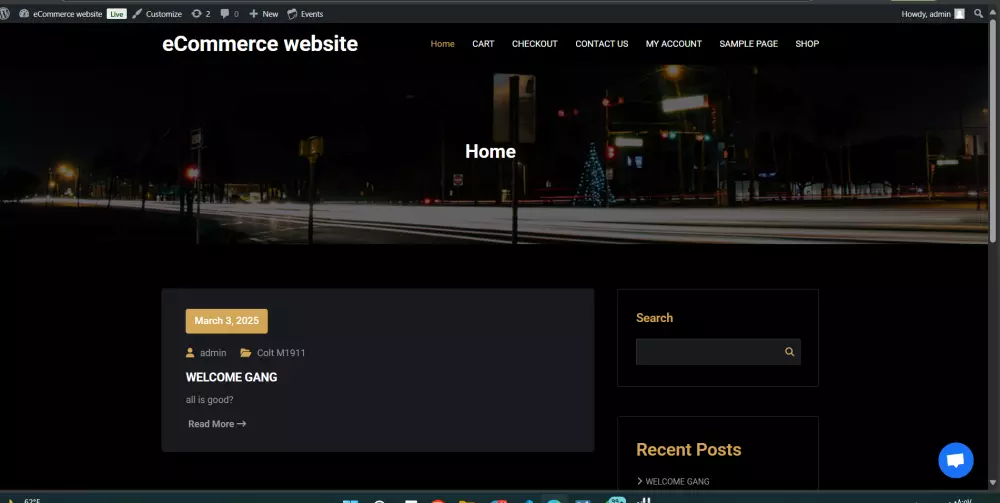
Task: Open the WELCOME GANG post title
Action: click(232, 377)
